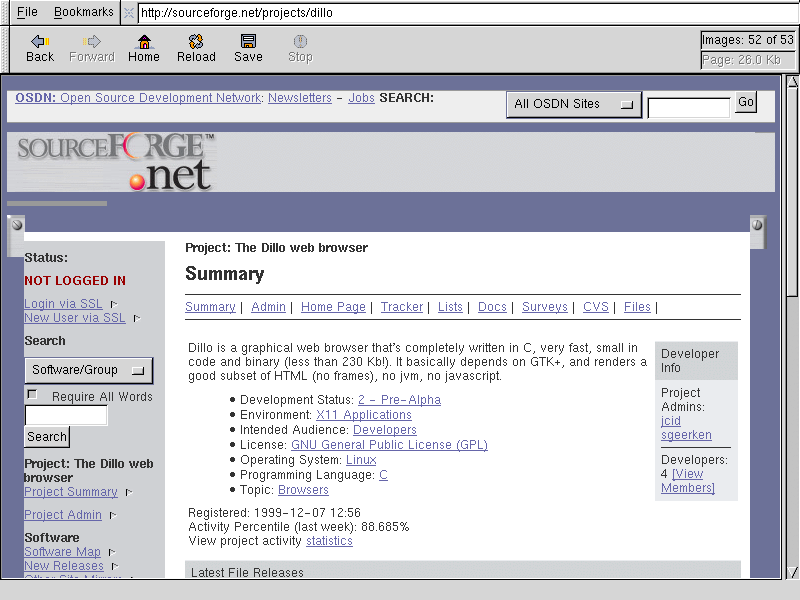Open the File menu
Screen dimensions: 800x600
click(27, 12)
